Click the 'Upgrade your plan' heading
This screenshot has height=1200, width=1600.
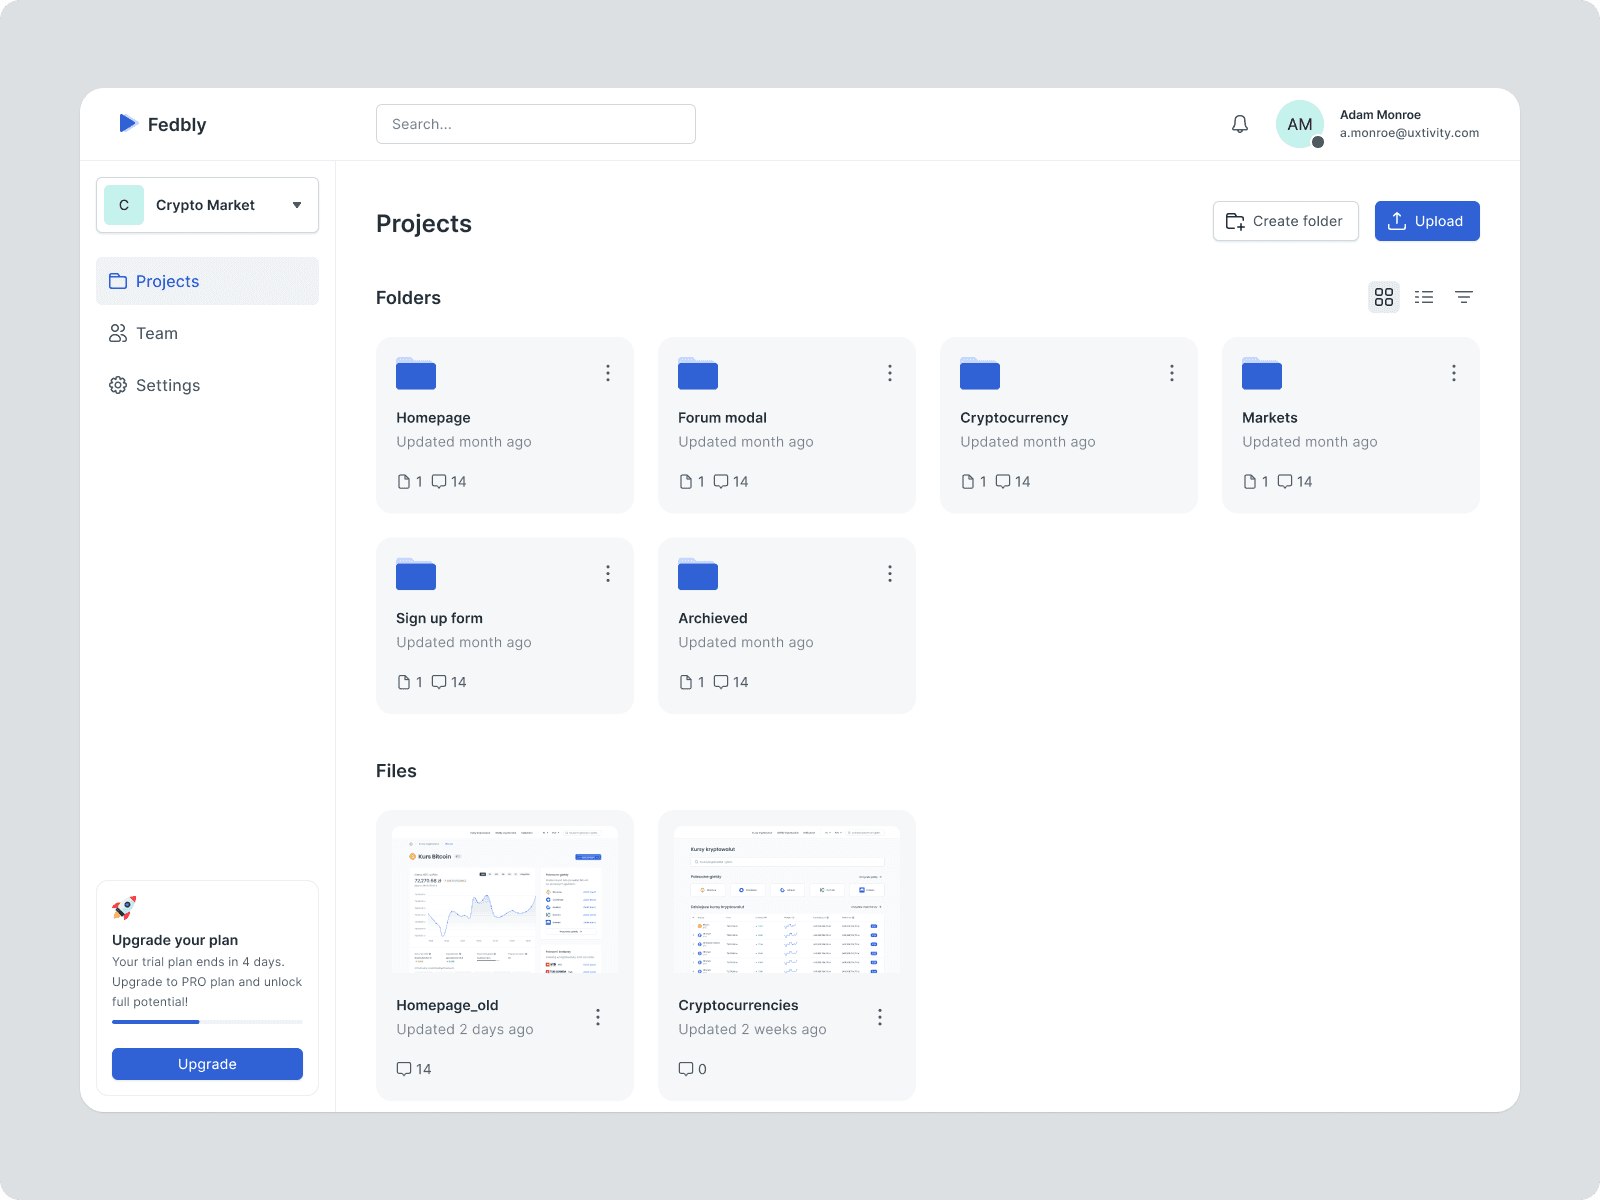click(x=175, y=940)
